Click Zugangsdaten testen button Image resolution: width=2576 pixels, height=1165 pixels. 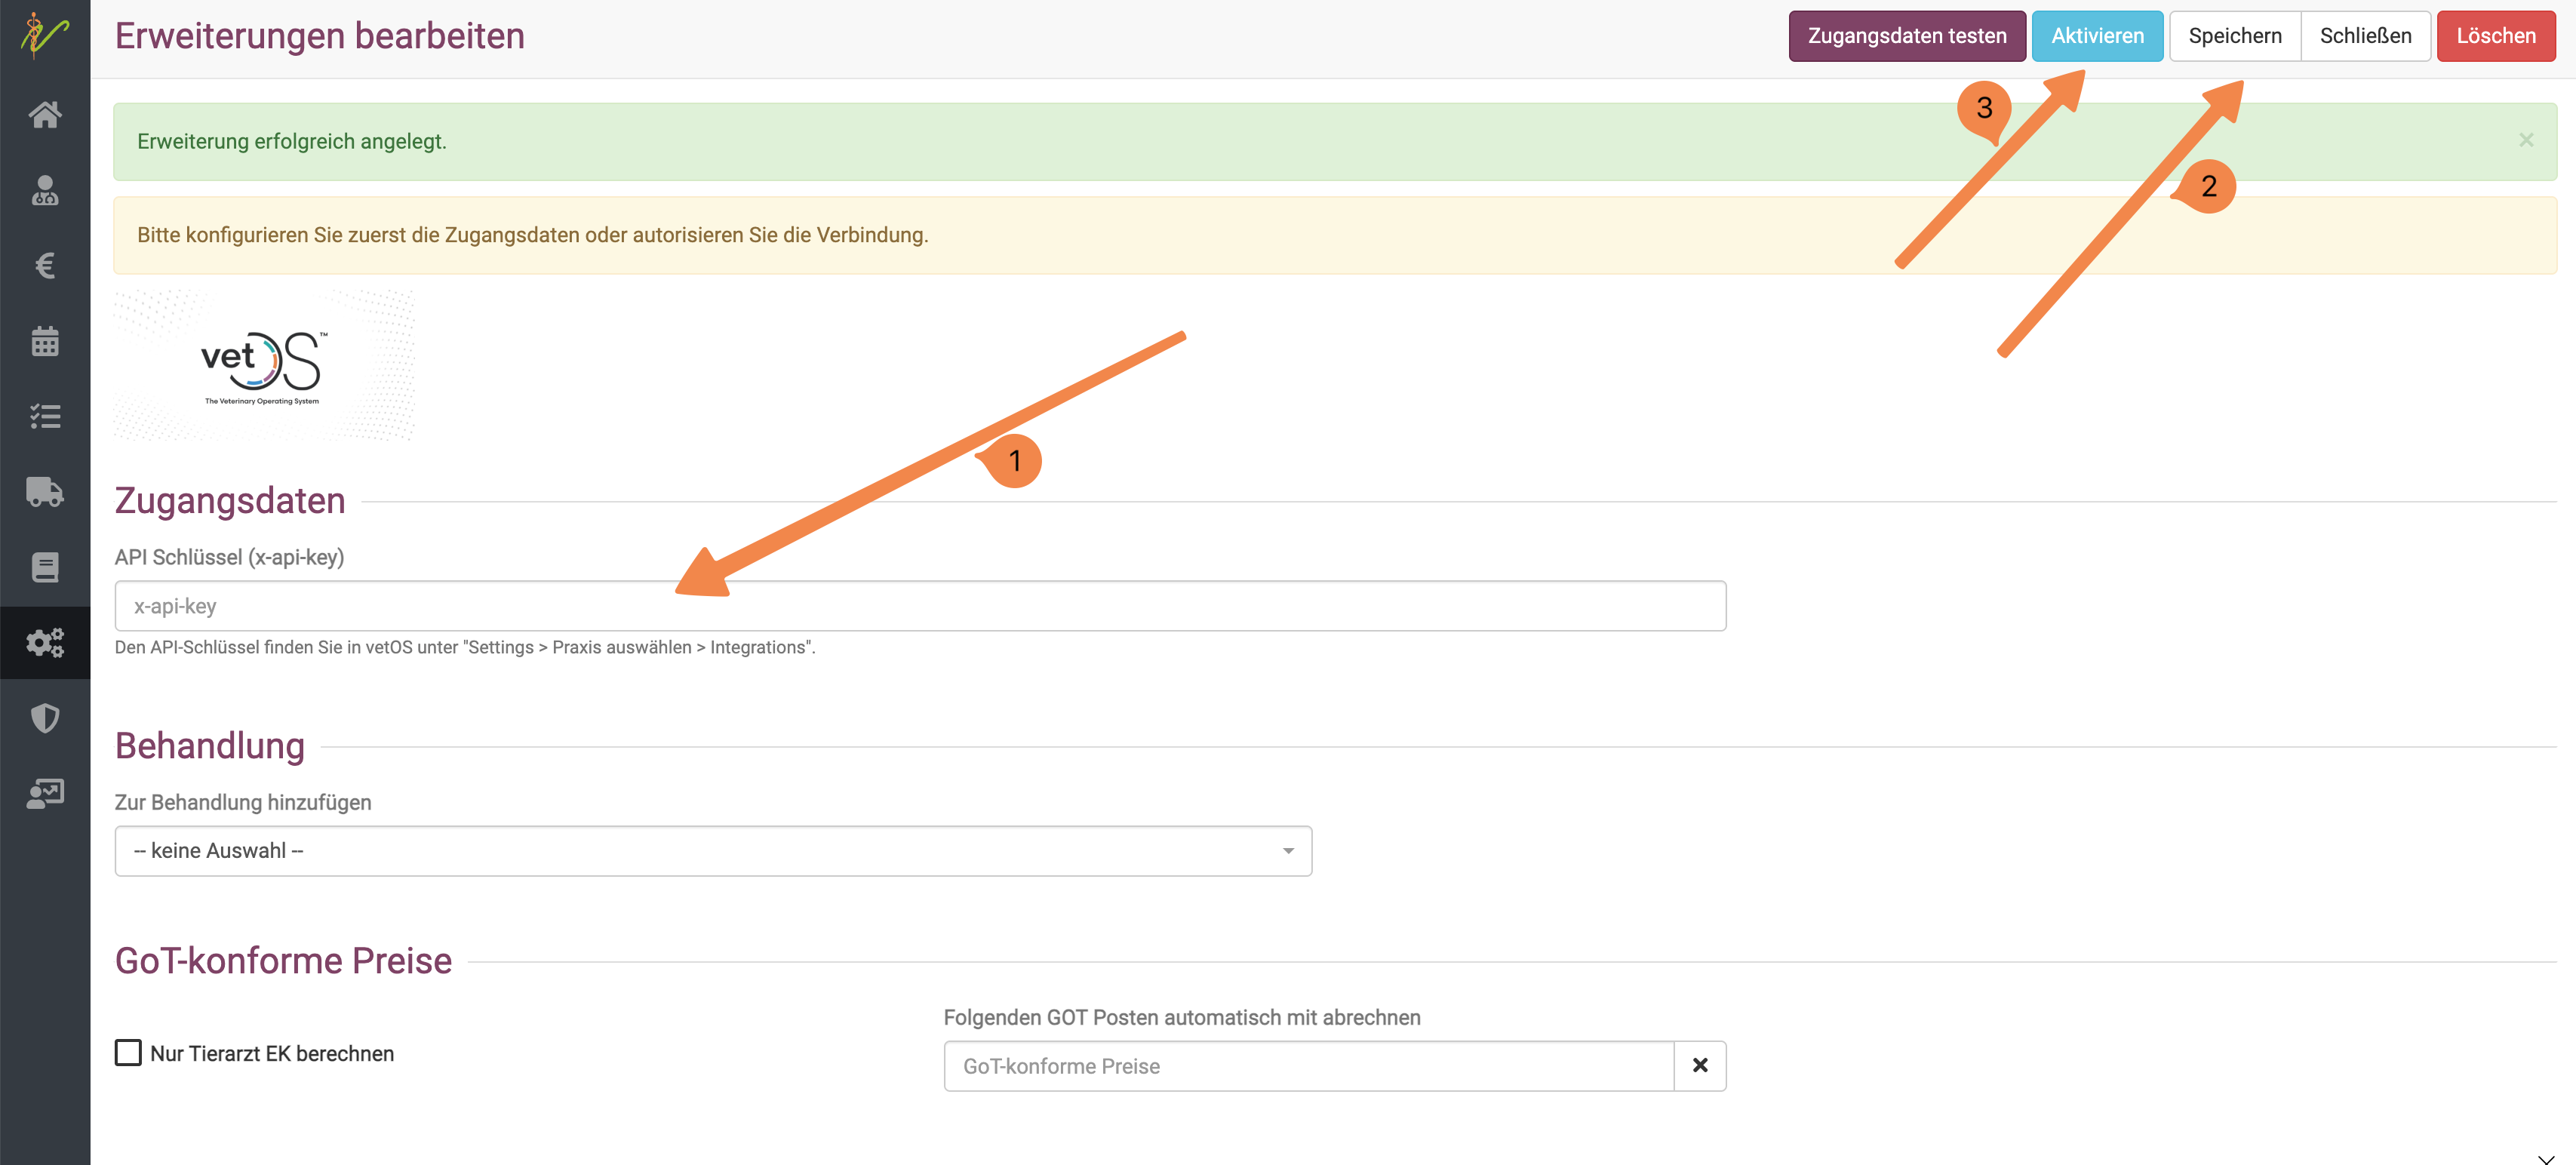click(1907, 36)
